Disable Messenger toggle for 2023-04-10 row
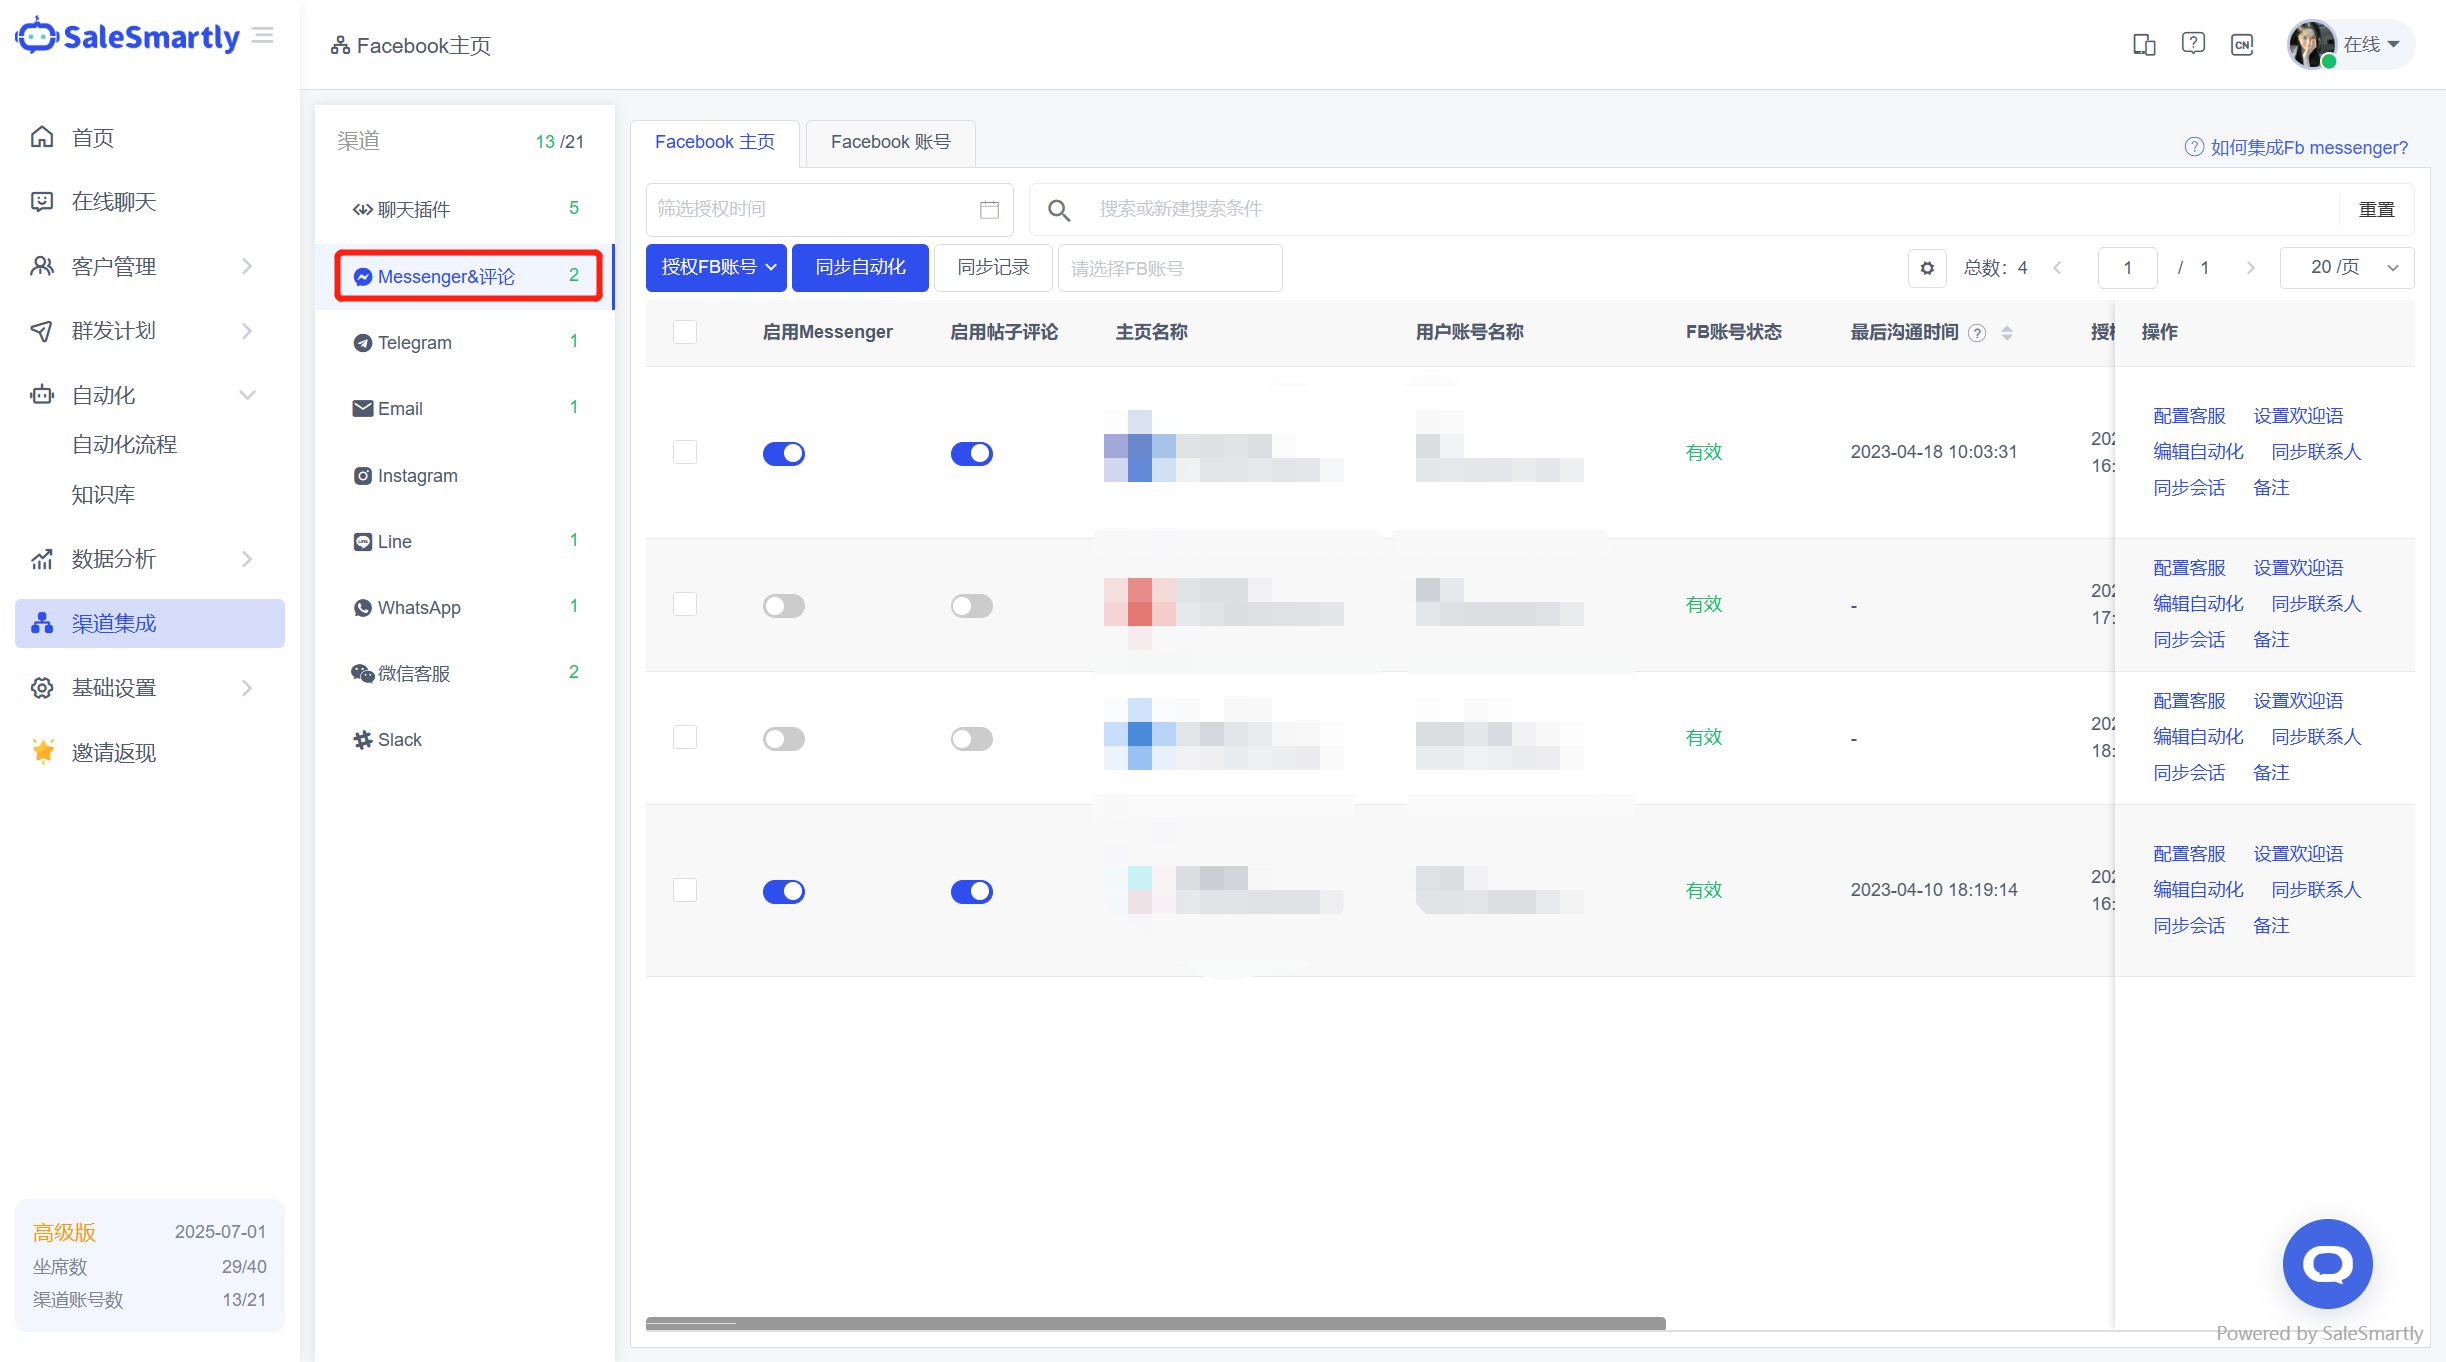2446x1362 pixels. click(784, 892)
